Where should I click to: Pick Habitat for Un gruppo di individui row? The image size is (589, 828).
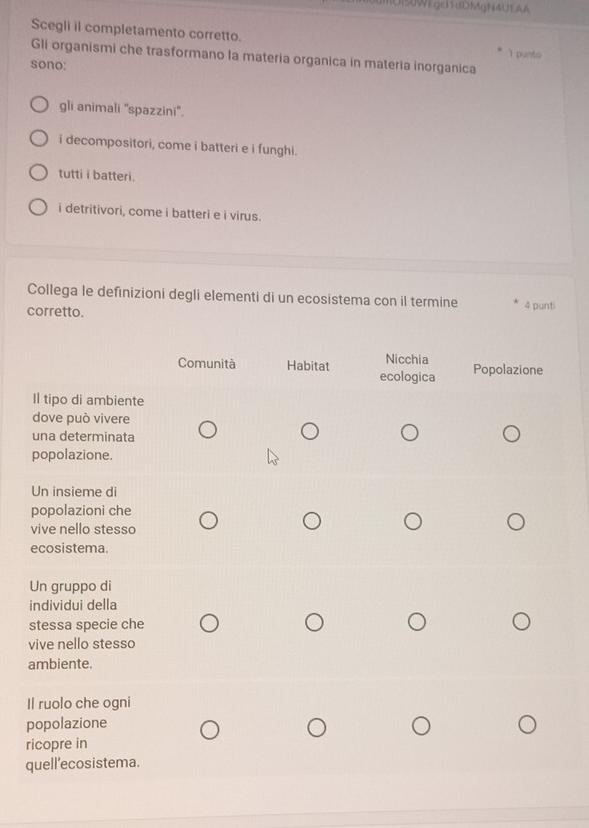click(314, 623)
